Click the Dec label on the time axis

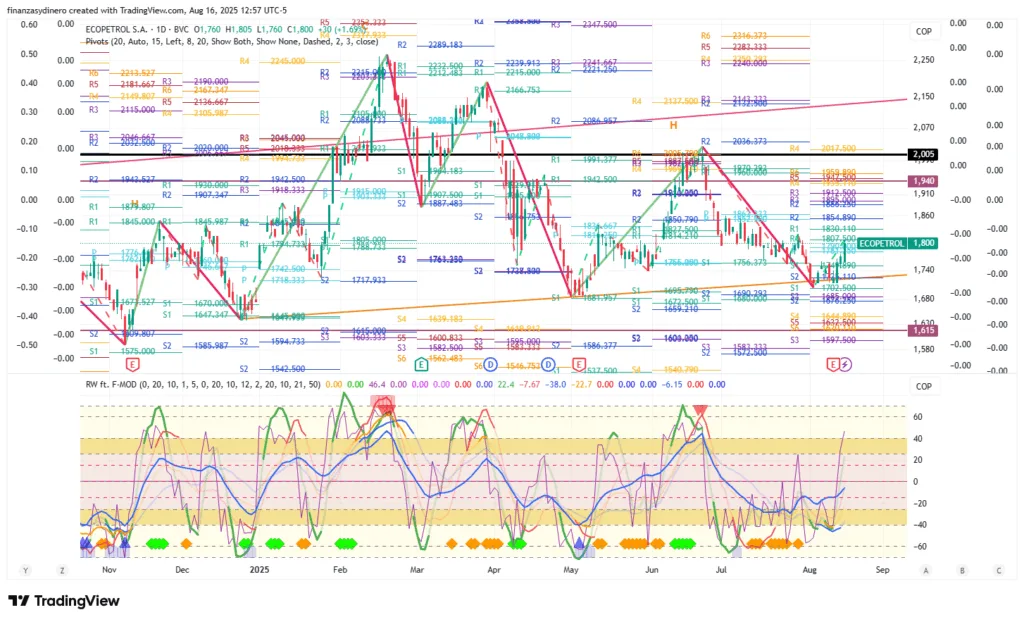click(x=182, y=570)
